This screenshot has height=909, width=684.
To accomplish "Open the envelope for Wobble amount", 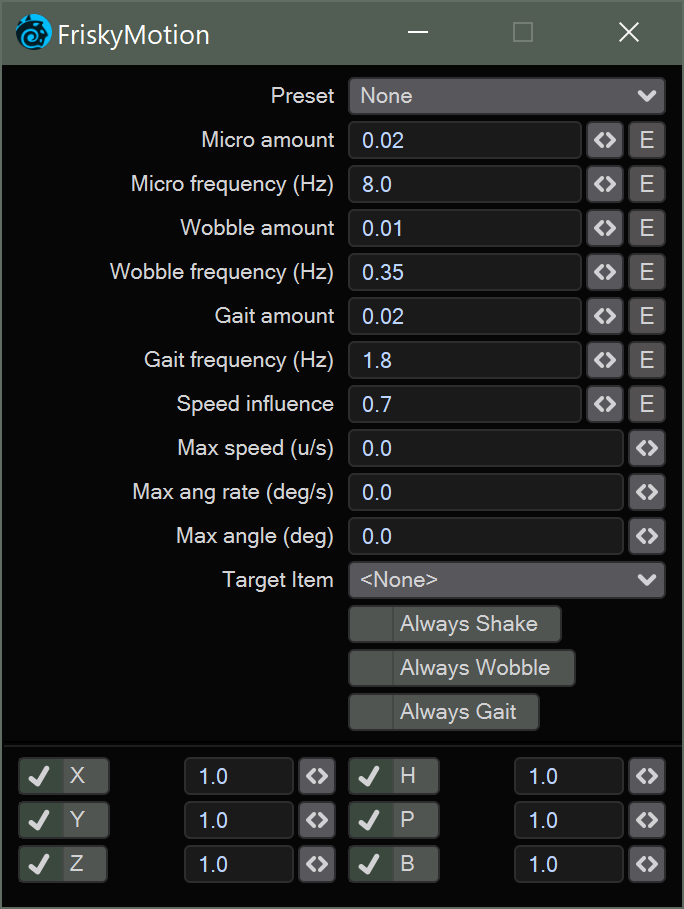I will [605, 228].
